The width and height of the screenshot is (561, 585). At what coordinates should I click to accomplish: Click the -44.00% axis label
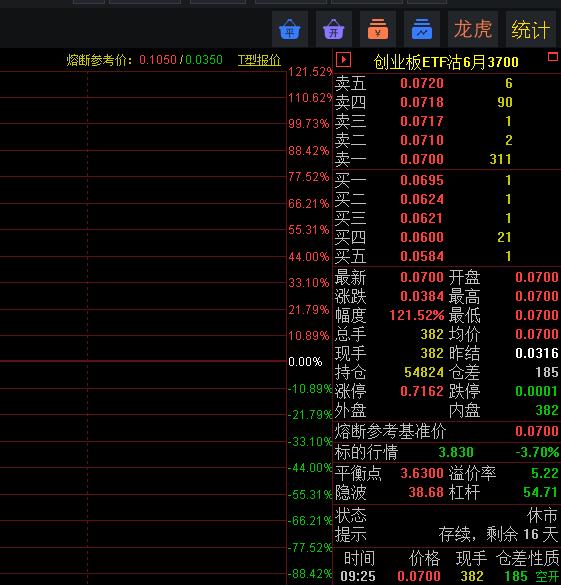(310, 468)
